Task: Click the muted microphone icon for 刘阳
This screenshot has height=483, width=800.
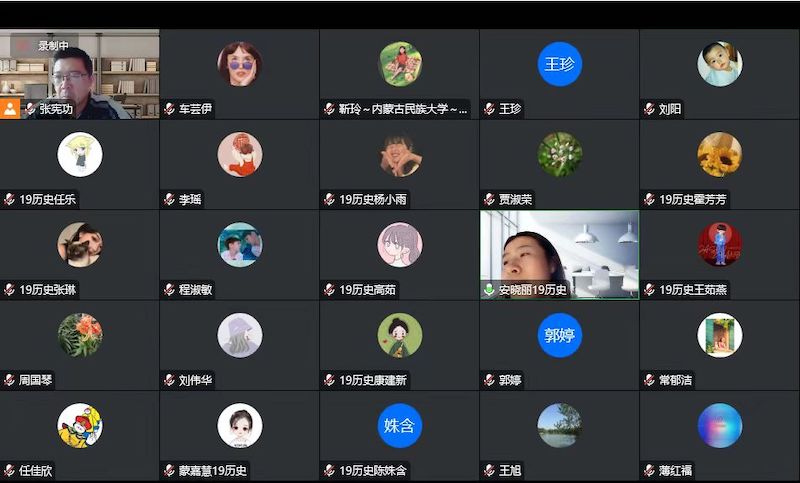Action: (x=649, y=109)
